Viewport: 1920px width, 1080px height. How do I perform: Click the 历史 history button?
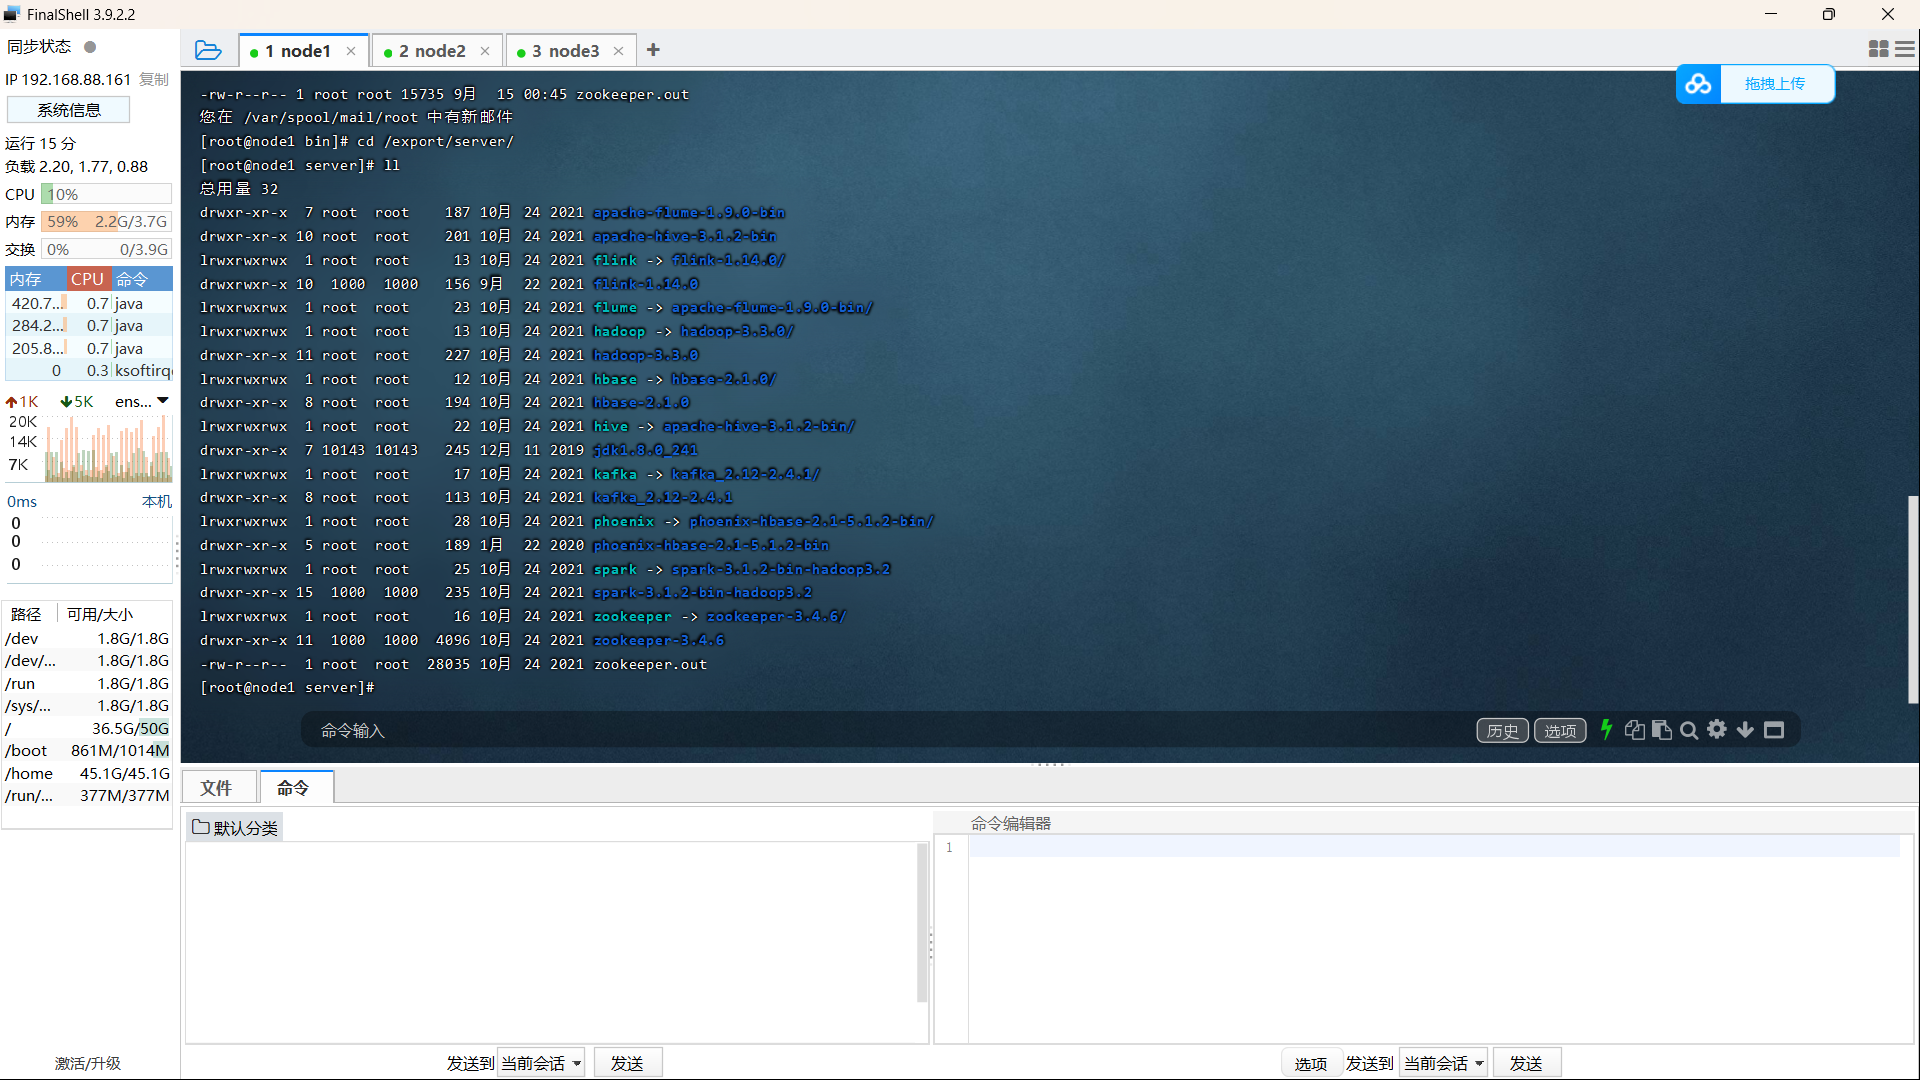[1502, 731]
